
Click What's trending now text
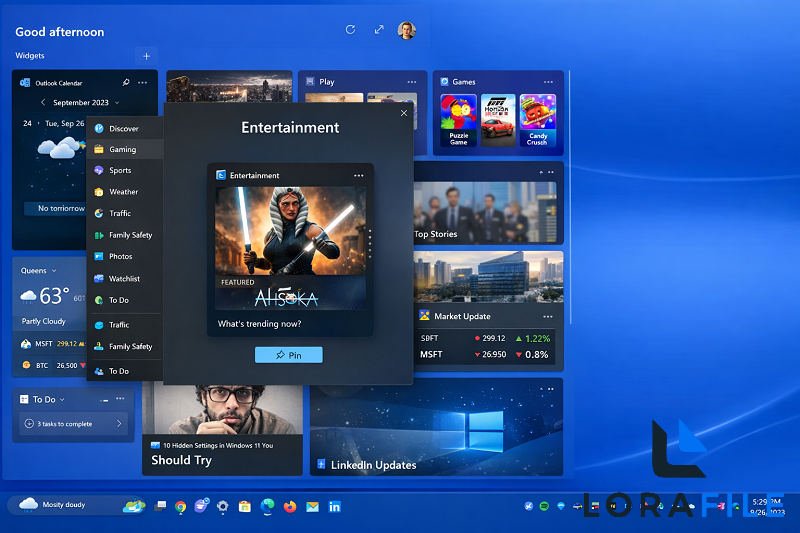pyautogui.click(x=259, y=324)
